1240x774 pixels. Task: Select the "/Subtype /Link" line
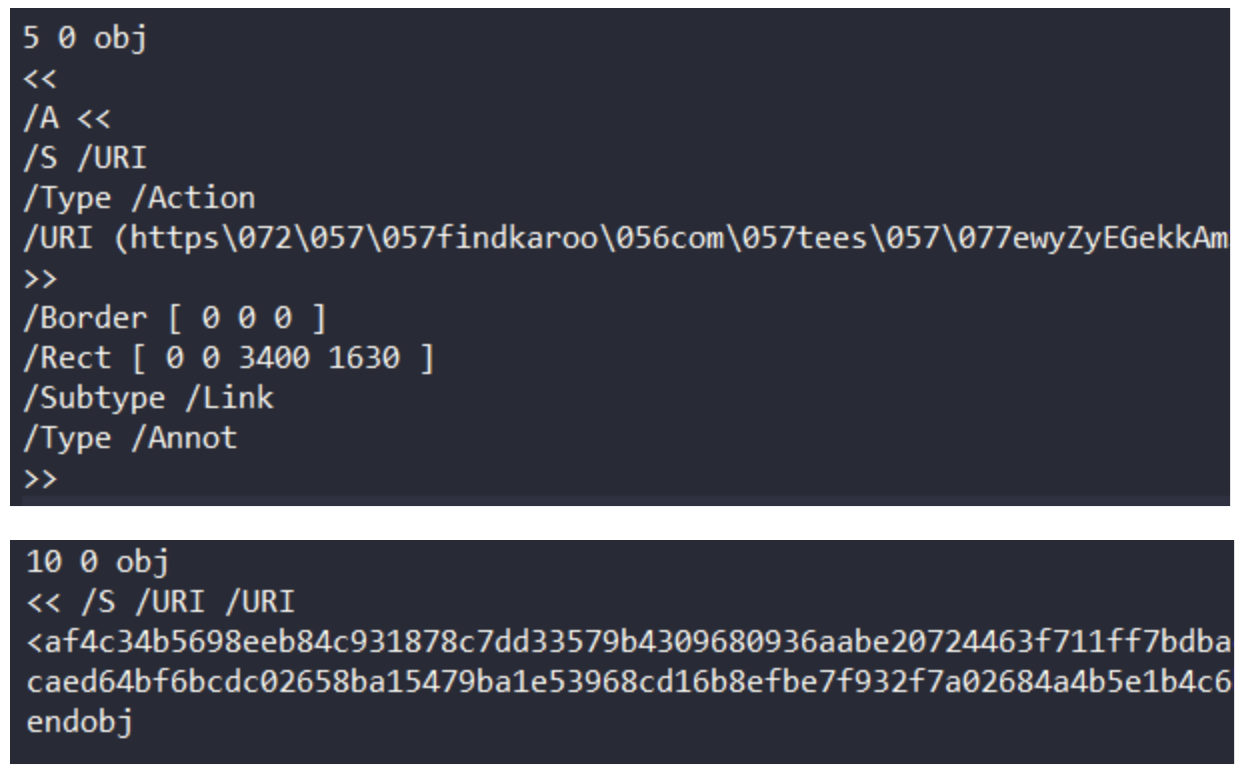(x=148, y=397)
